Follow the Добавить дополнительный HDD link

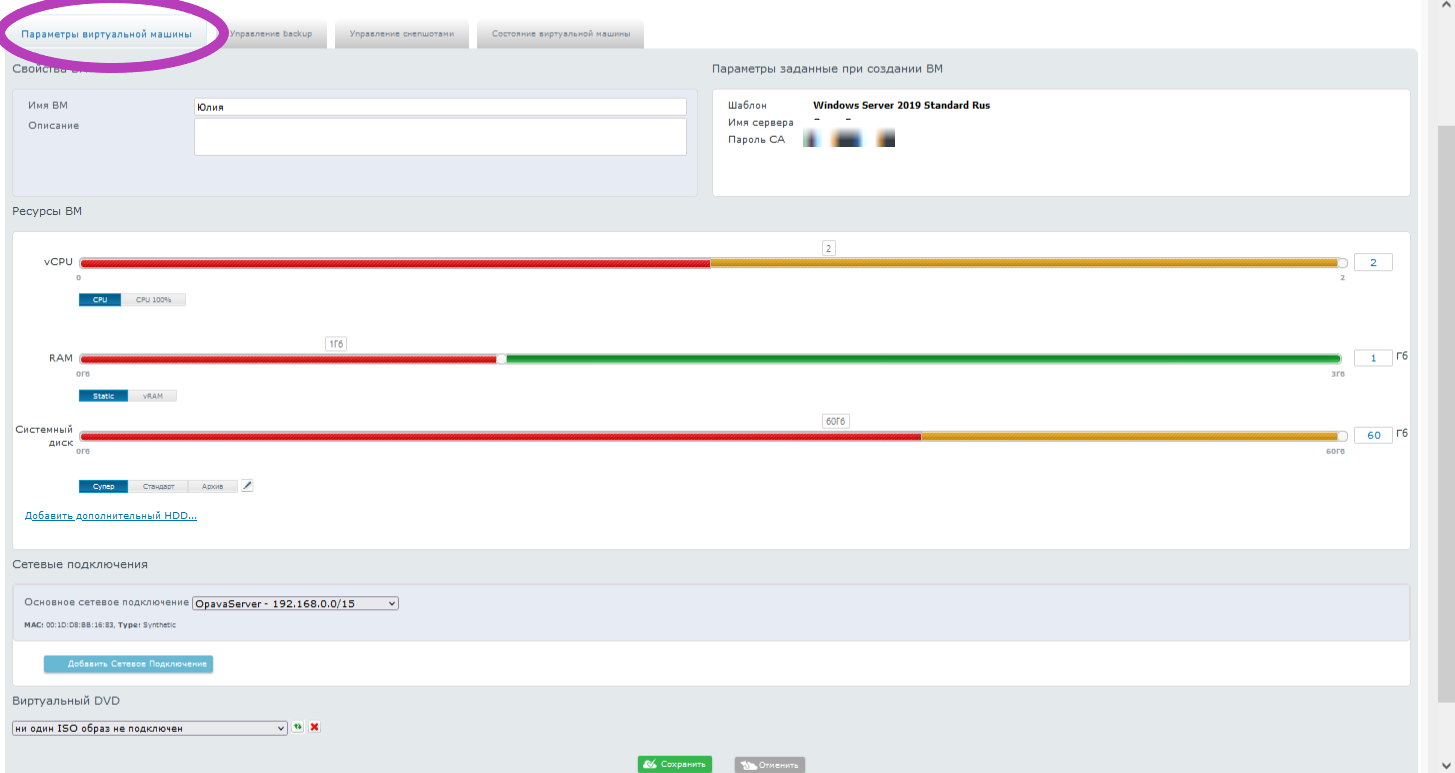[x=110, y=516]
